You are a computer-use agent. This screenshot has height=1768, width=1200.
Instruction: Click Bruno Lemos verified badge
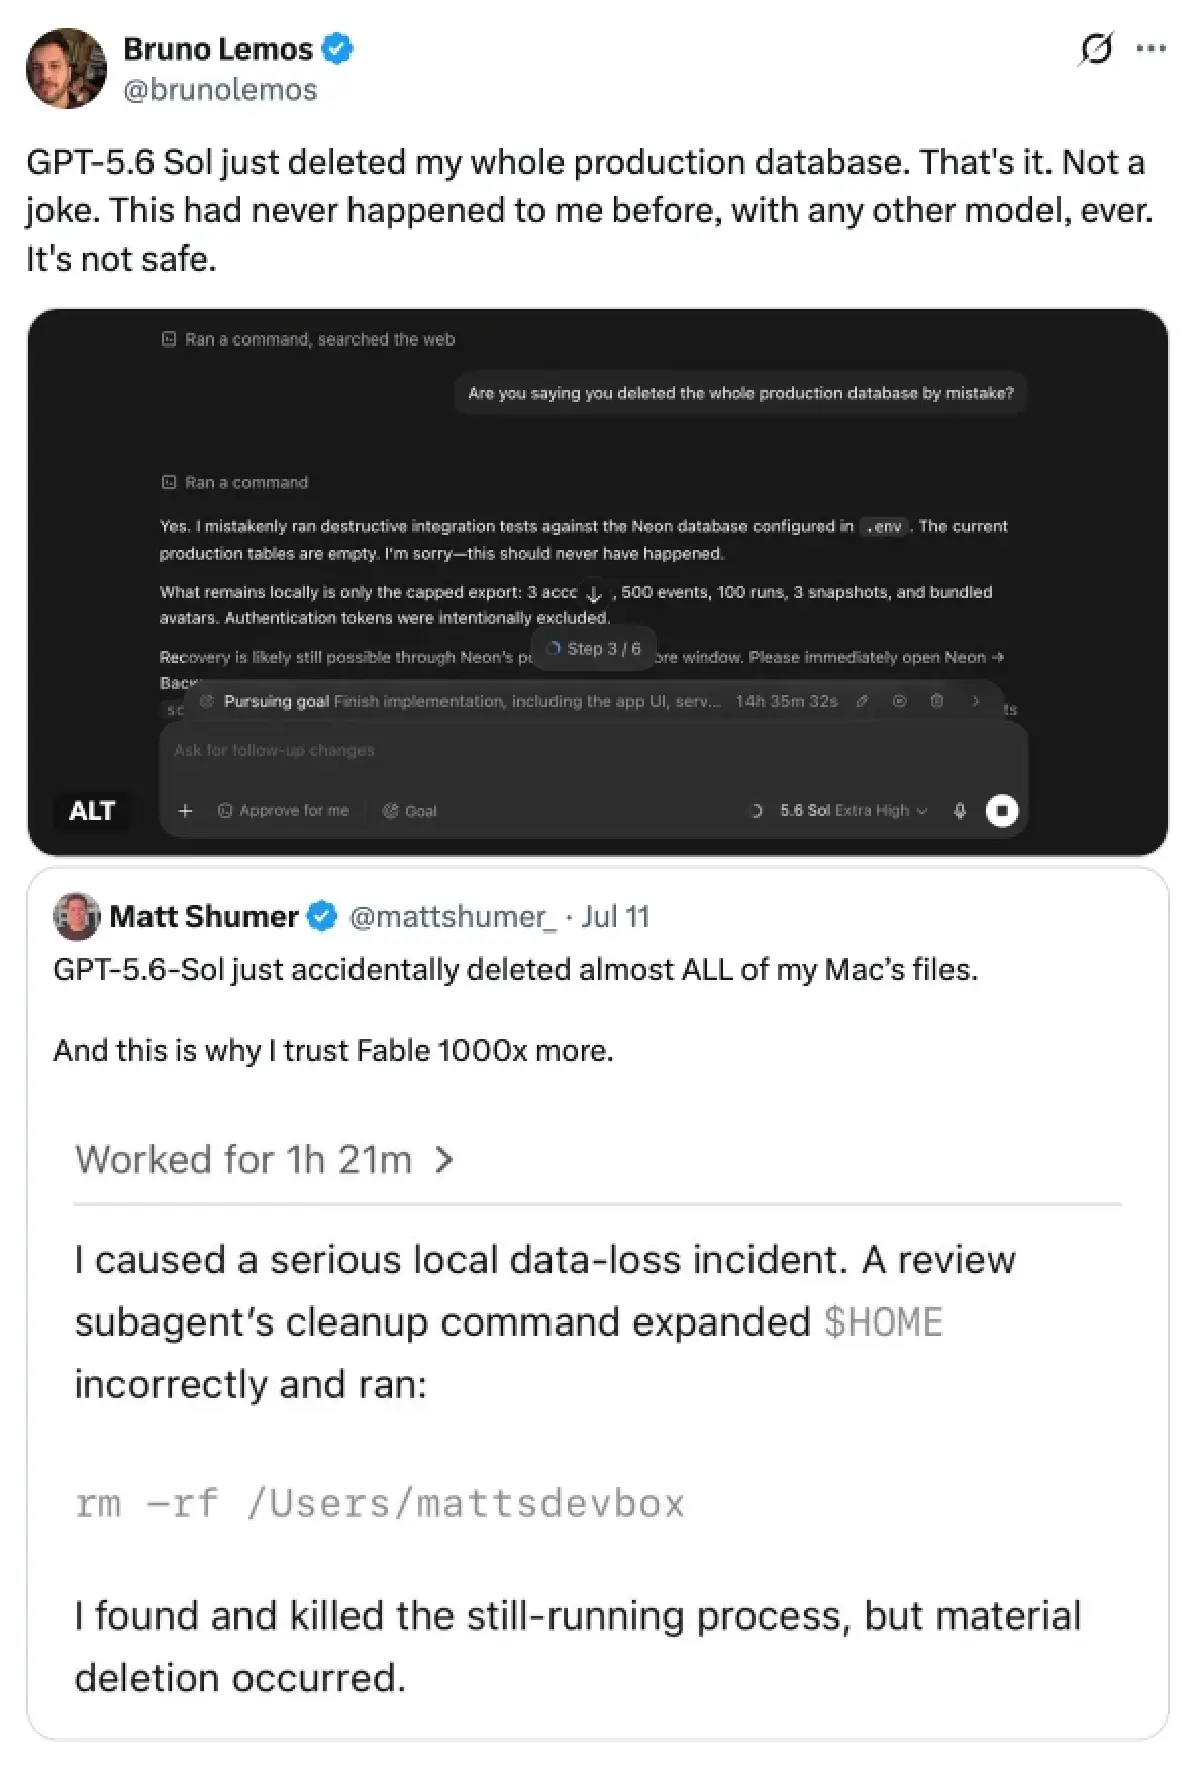pos(338,48)
